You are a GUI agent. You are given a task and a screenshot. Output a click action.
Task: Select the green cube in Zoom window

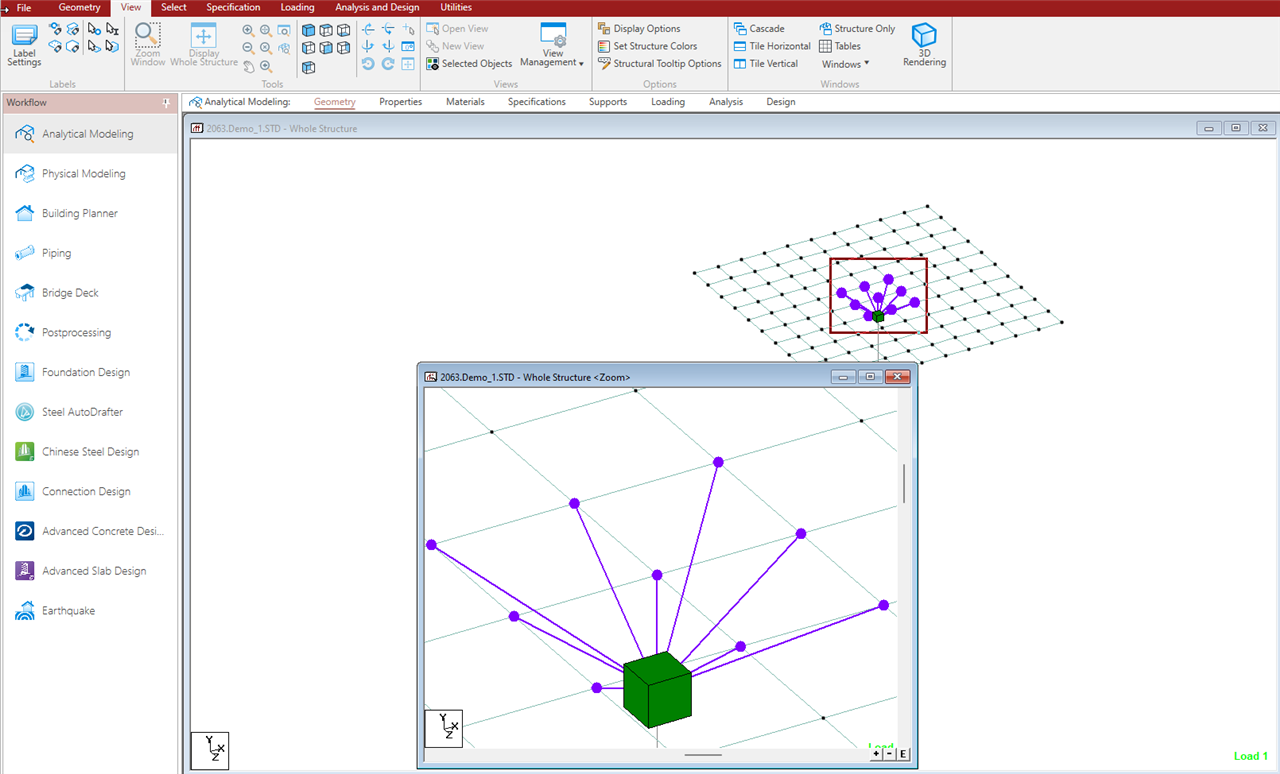657,690
